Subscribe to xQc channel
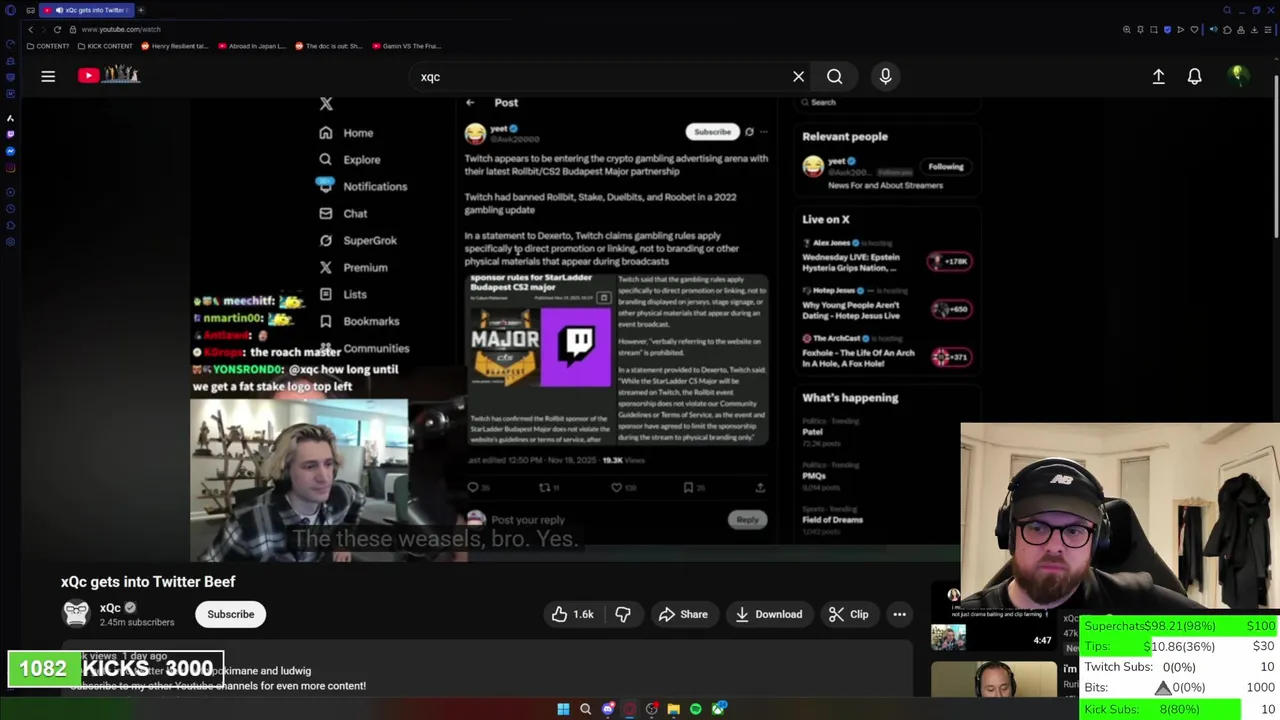Image resolution: width=1280 pixels, height=720 pixels. point(231,614)
